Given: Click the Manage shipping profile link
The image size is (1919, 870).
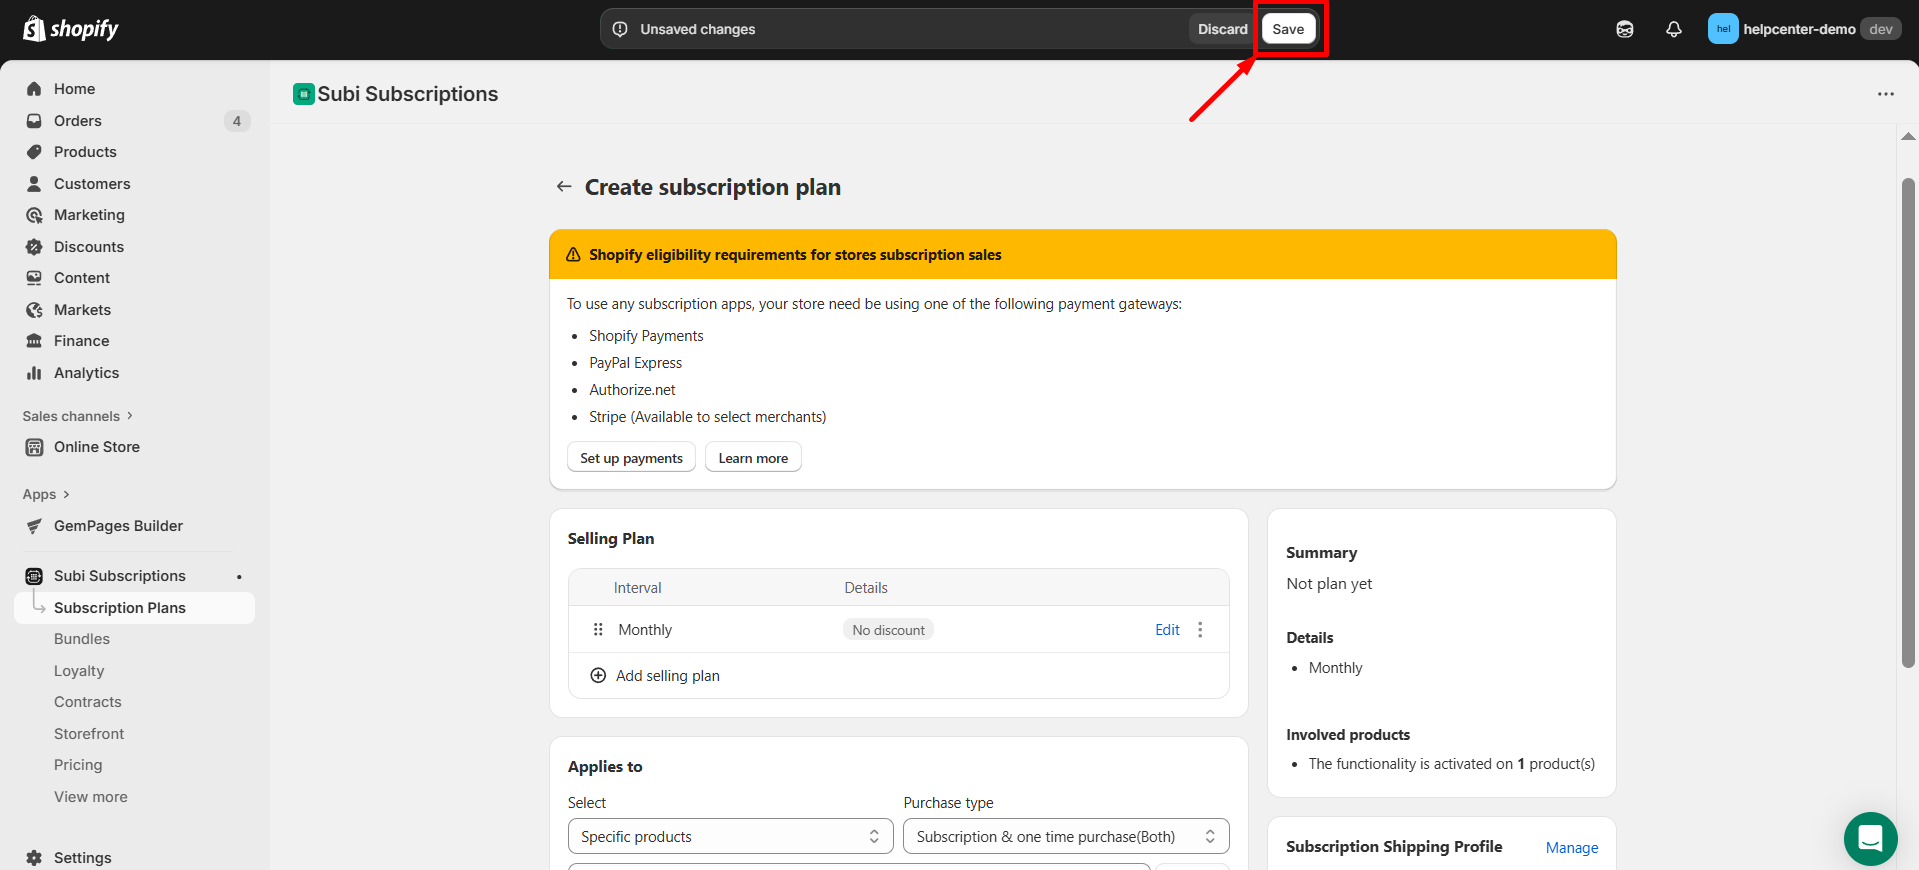Looking at the screenshot, I should click(x=1571, y=848).
